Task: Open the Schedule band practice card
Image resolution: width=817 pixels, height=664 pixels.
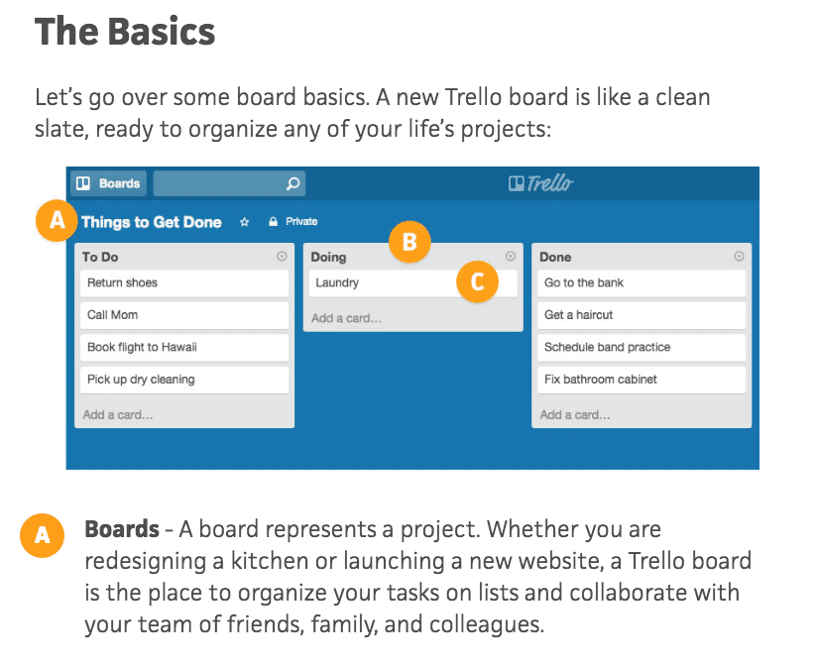Action: click(641, 347)
